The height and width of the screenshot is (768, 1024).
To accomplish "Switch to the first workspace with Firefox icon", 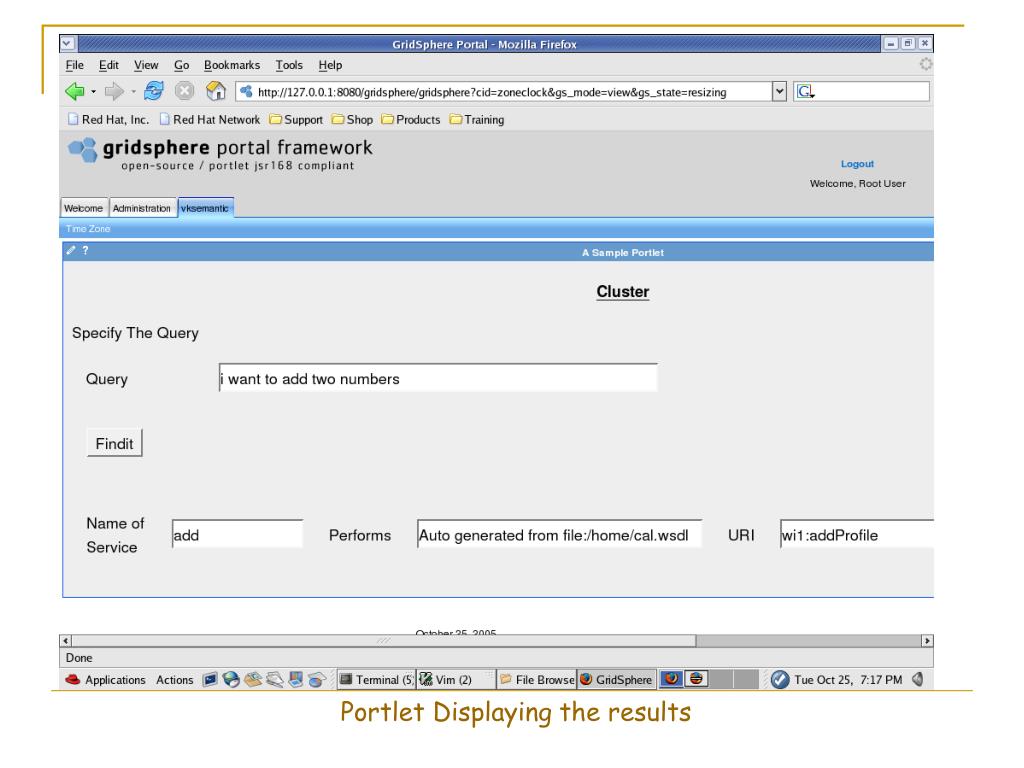I will click(671, 679).
